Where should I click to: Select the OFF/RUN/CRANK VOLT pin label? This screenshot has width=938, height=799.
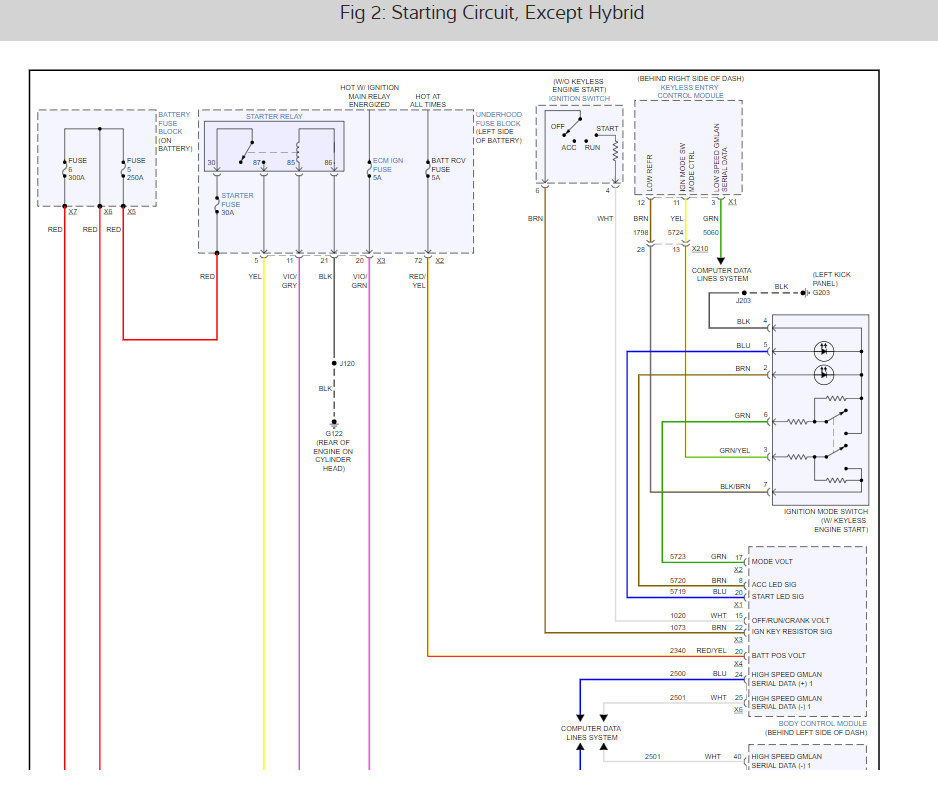click(790, 621)
